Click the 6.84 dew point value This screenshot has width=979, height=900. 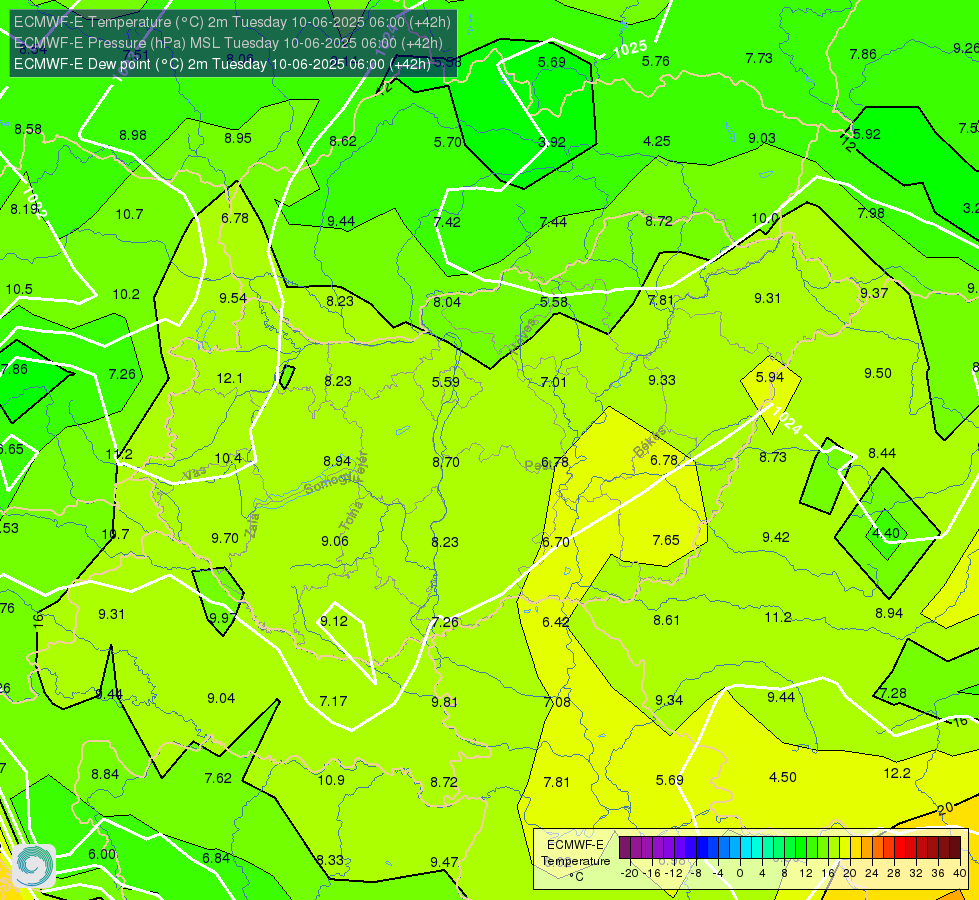[216, 858]
